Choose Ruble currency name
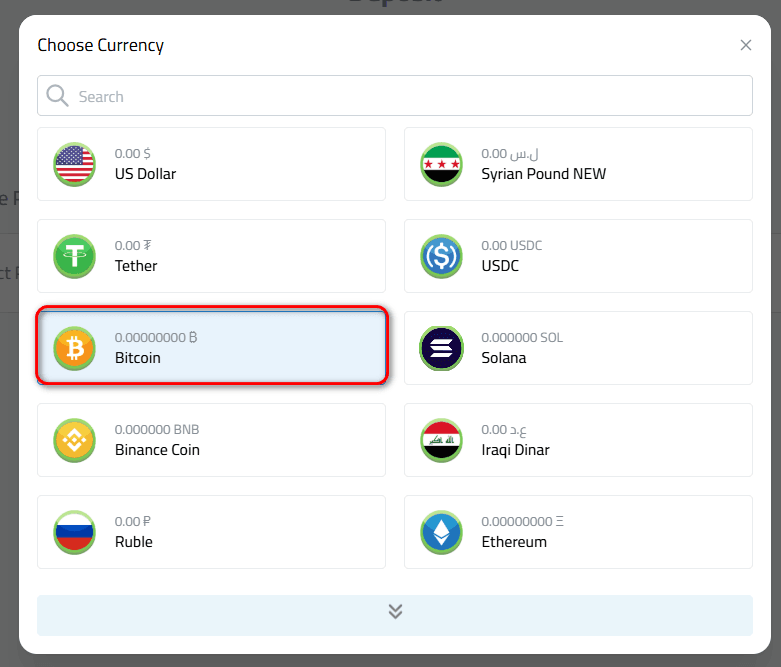This screenshot has width=781, height=667. click(133, 541)
